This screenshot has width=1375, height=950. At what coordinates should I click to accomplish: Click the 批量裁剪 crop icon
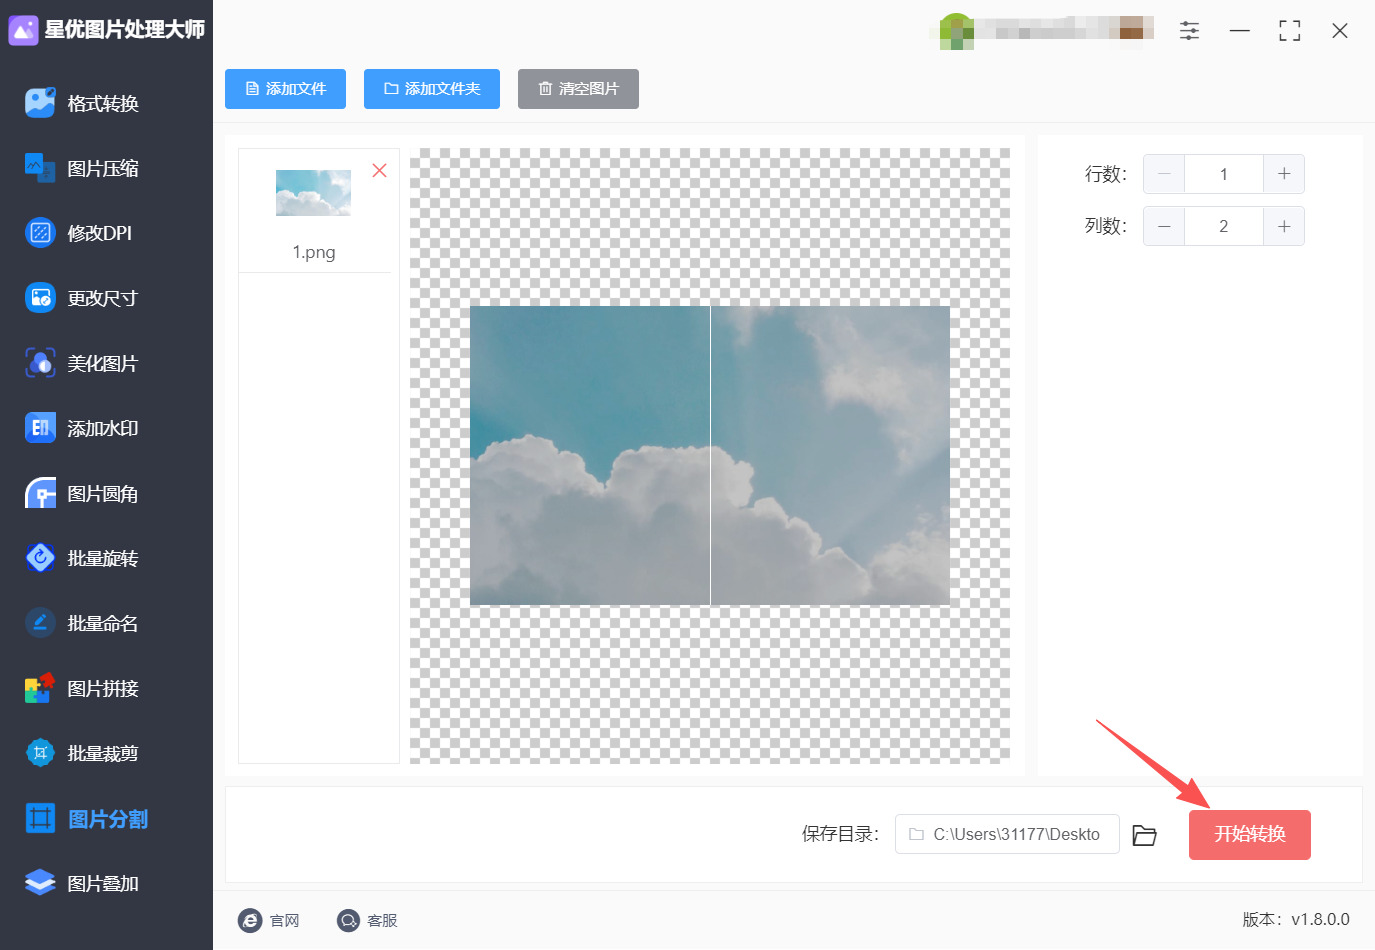40,753
